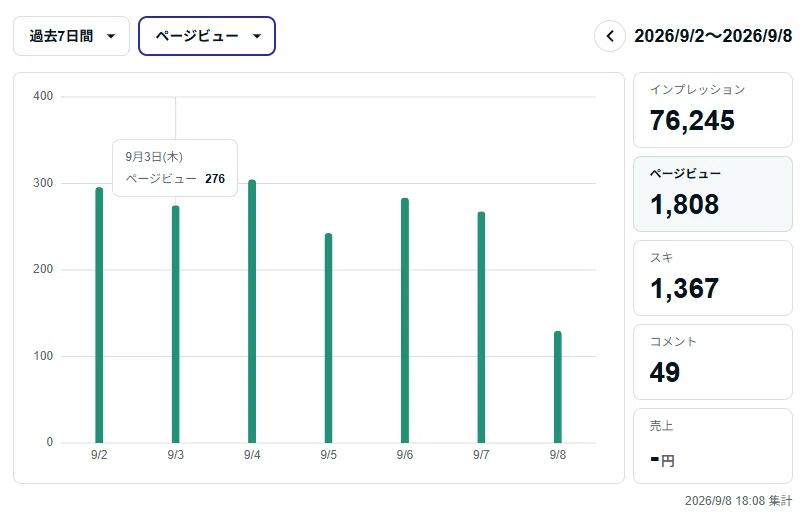
Task: Open the ページビュー metric dropdown
Action: (207, 36)
